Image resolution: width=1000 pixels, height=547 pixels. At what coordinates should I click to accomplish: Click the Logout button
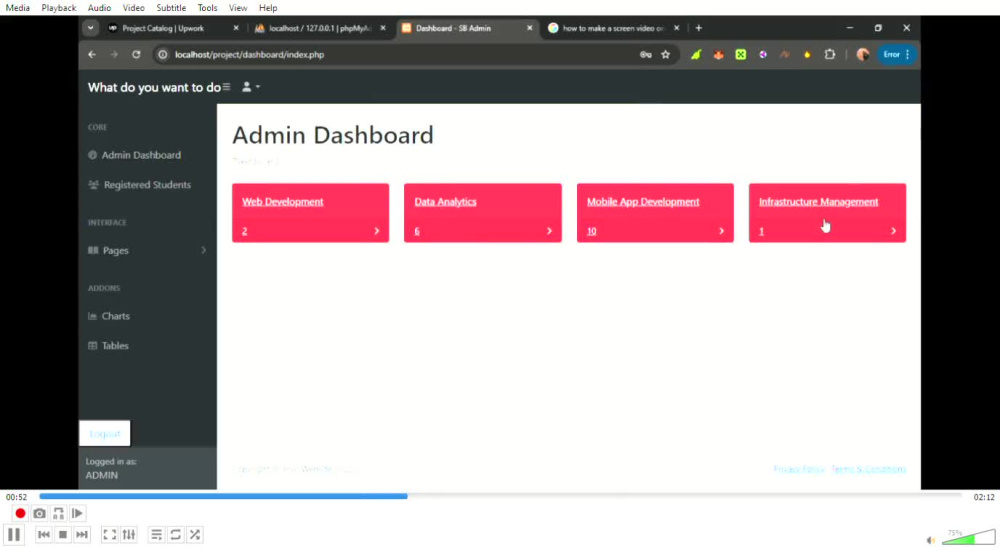pos(105,434)
